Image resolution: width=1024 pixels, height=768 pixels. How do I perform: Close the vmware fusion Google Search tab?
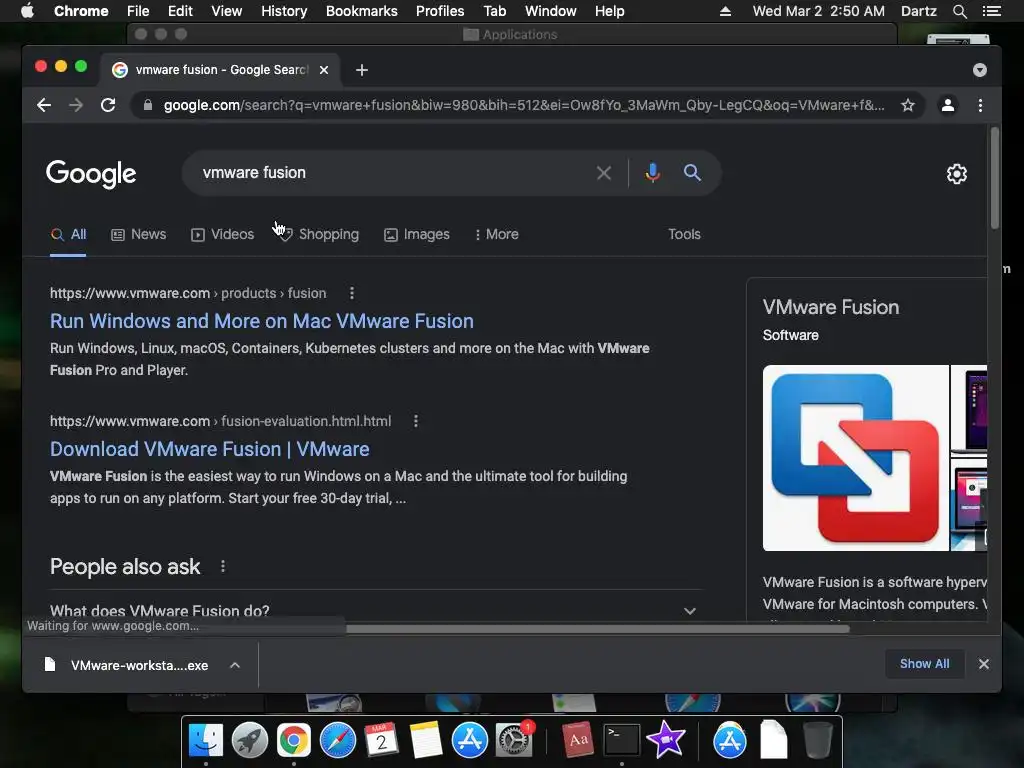point(324,70)
